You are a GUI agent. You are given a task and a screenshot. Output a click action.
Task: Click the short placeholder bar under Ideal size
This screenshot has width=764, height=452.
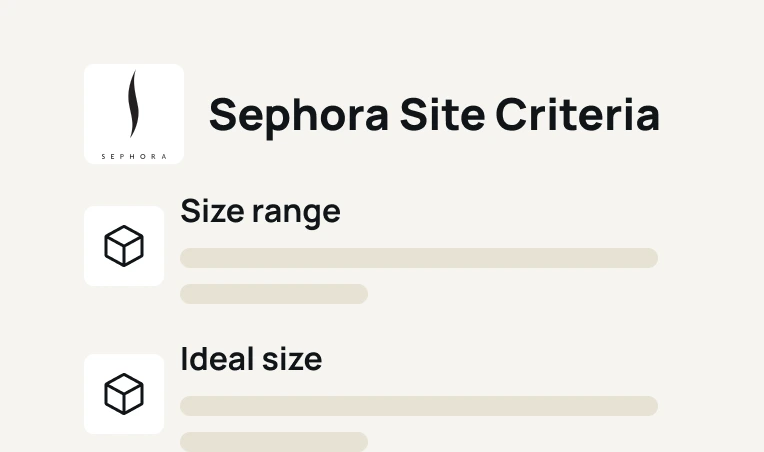[x=274, y=441]
